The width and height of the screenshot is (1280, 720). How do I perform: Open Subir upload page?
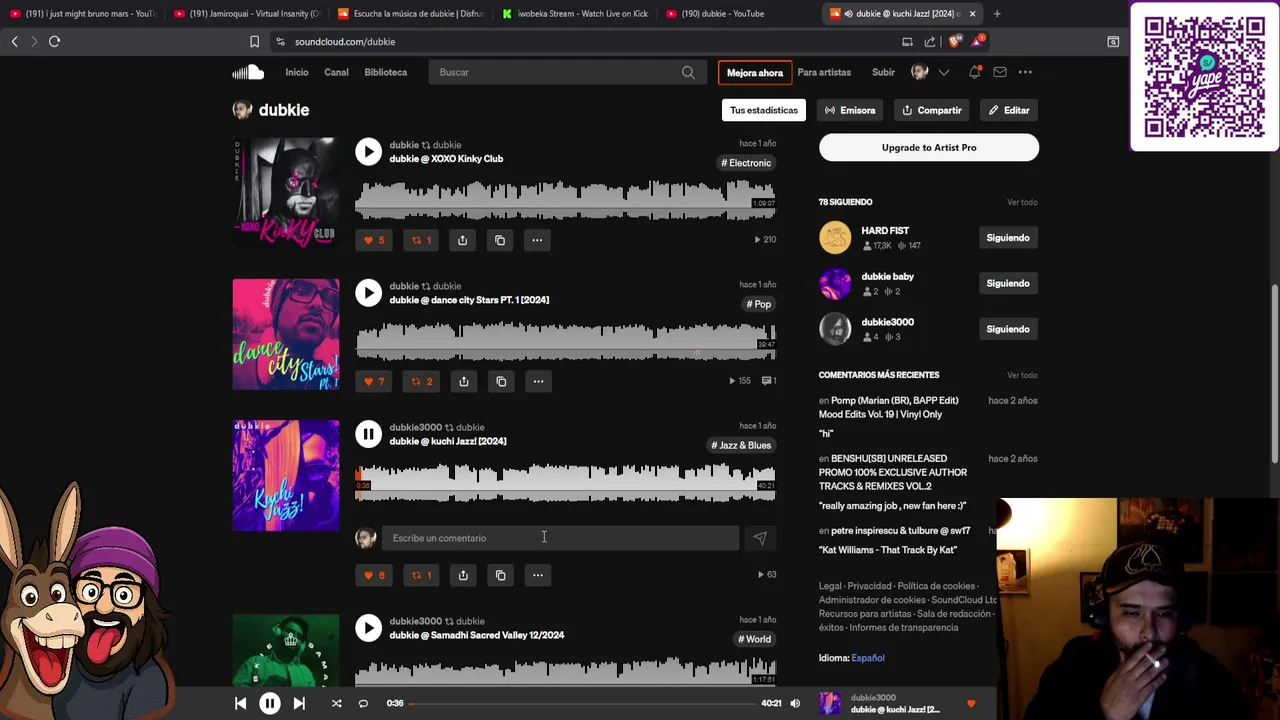tap(883, 72)
